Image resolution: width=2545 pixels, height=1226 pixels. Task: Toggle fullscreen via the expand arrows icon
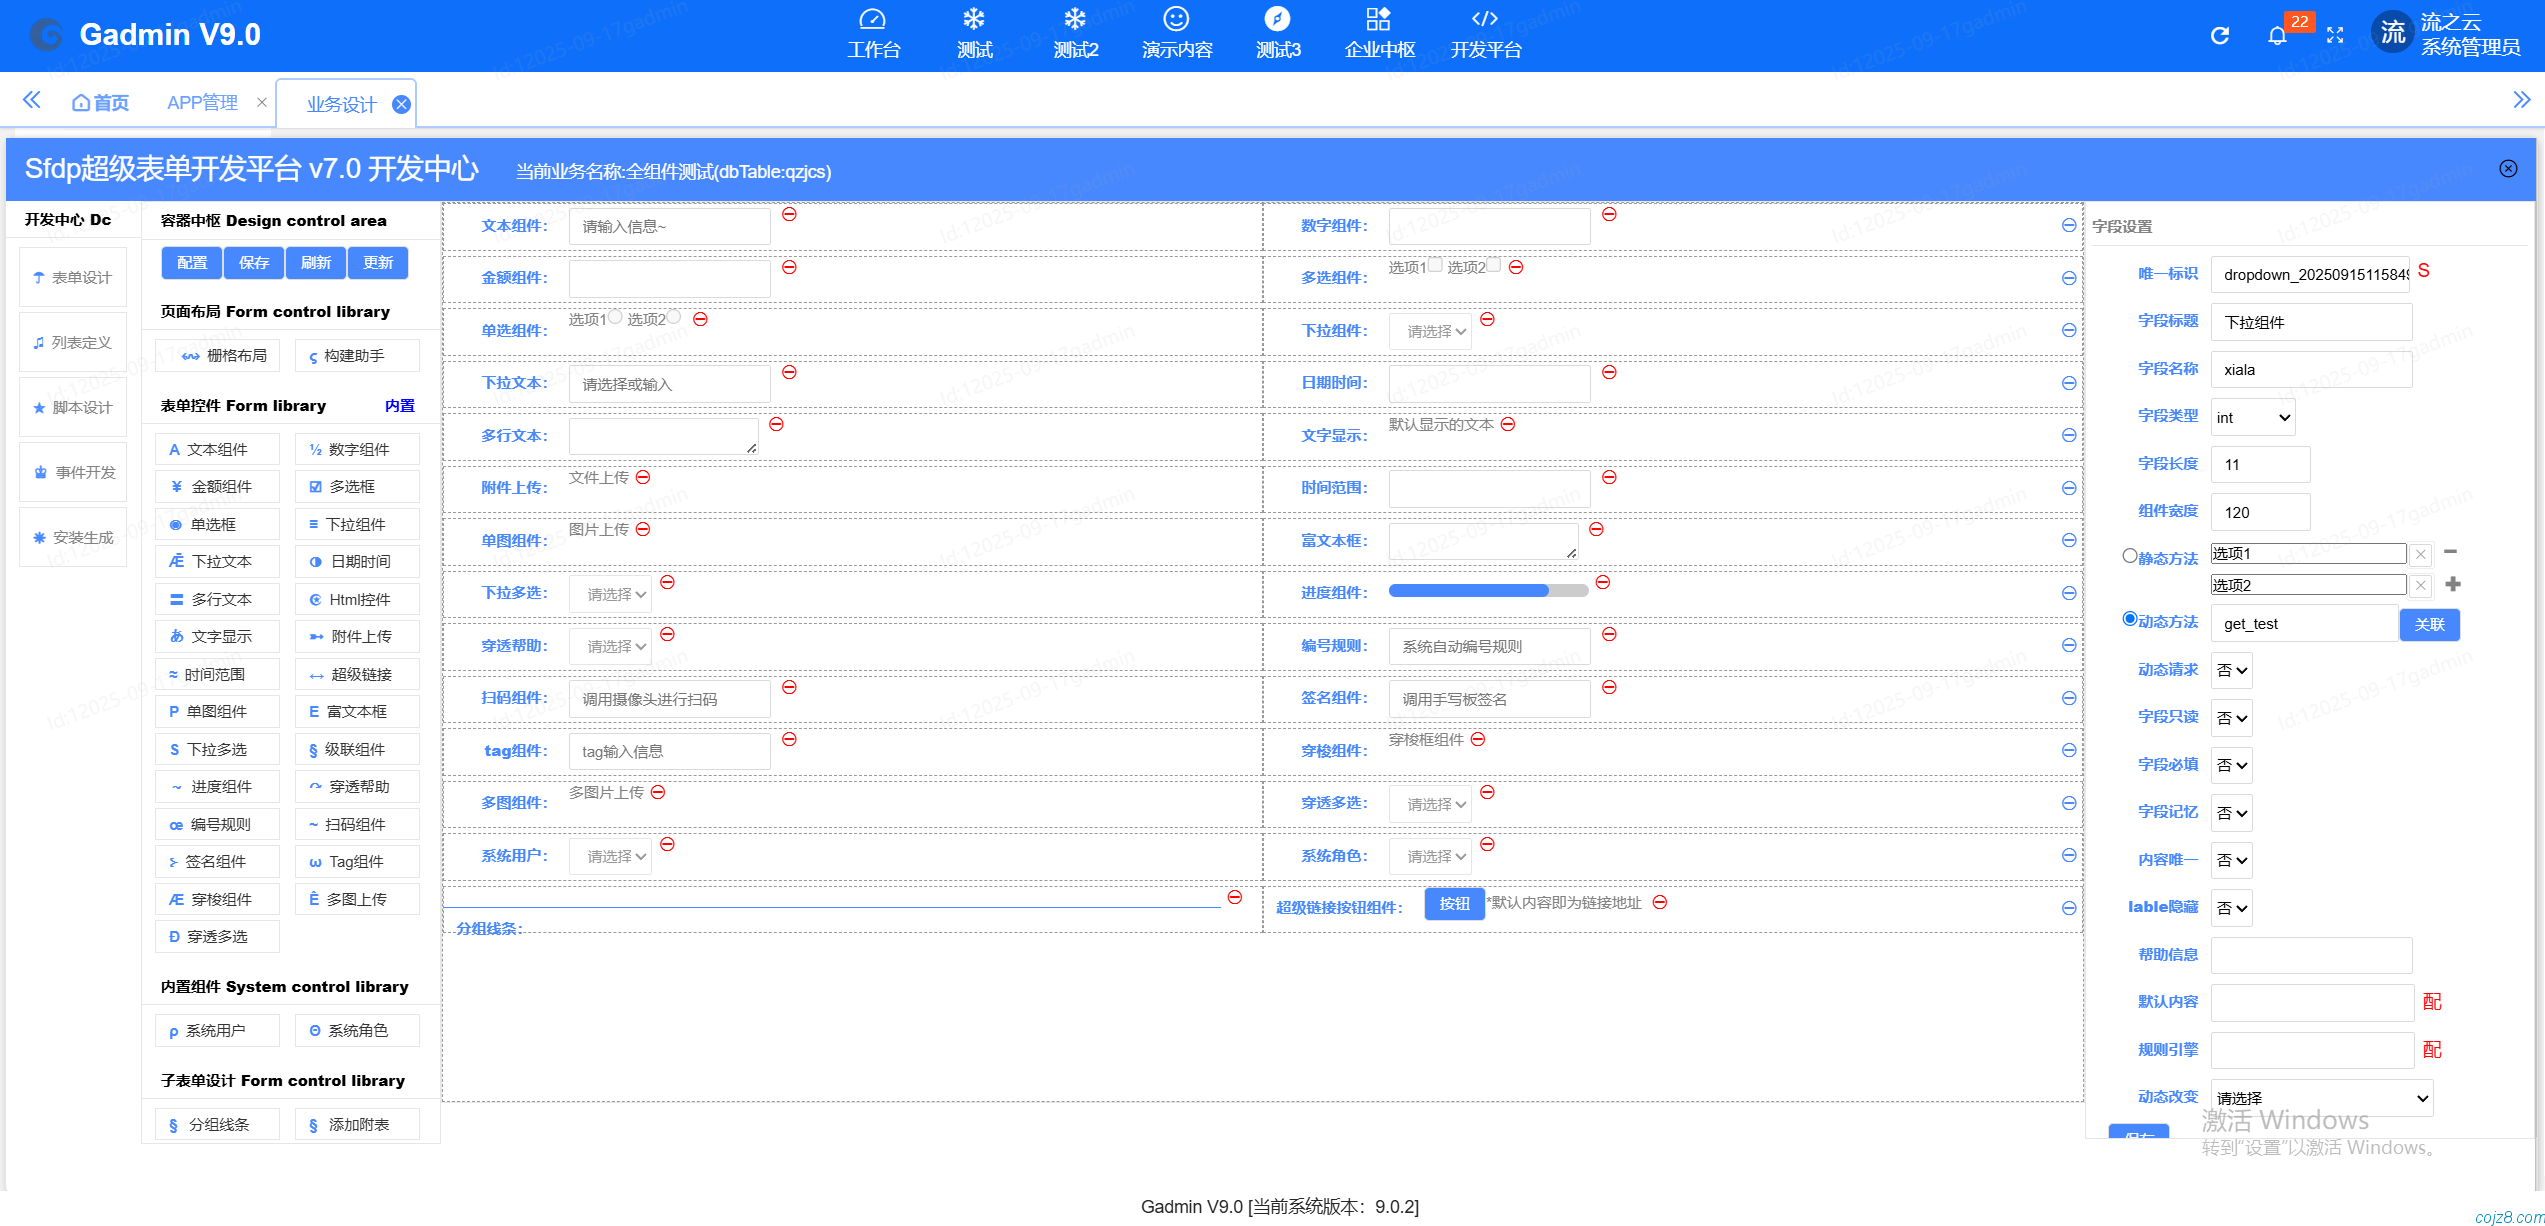pyautogui.click(x=2335, y=36)
